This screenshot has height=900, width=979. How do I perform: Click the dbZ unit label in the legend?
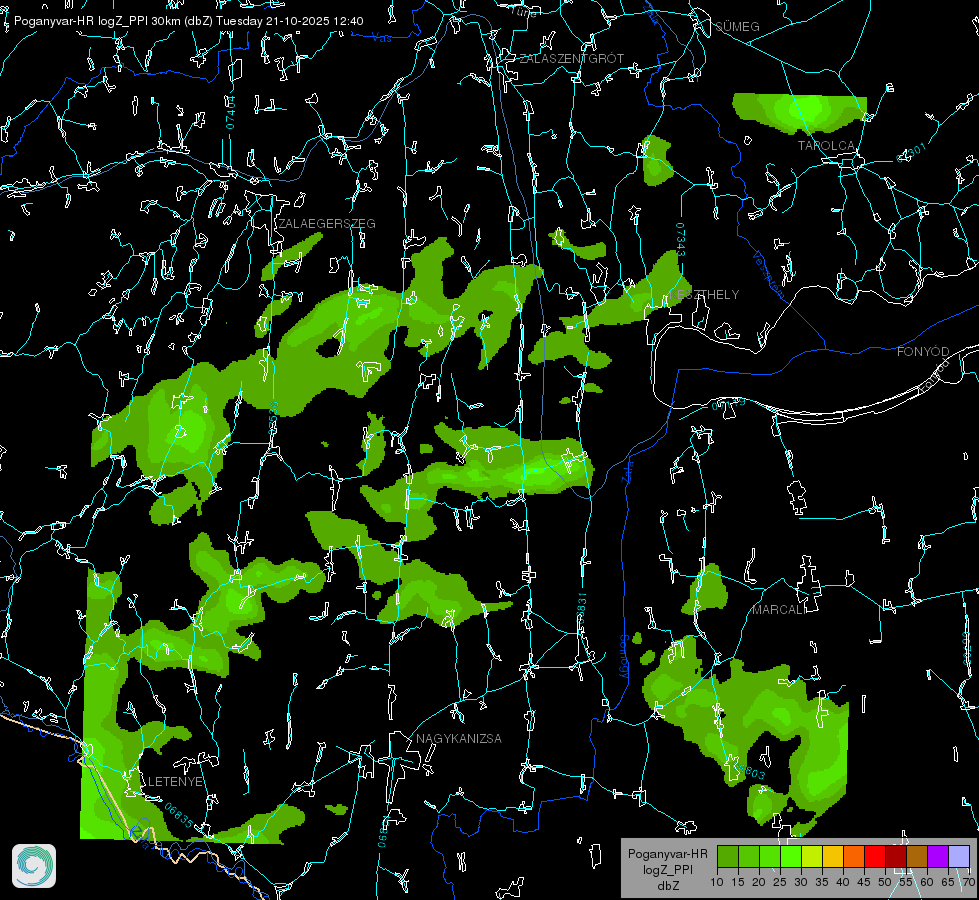(x=668, y=886)
